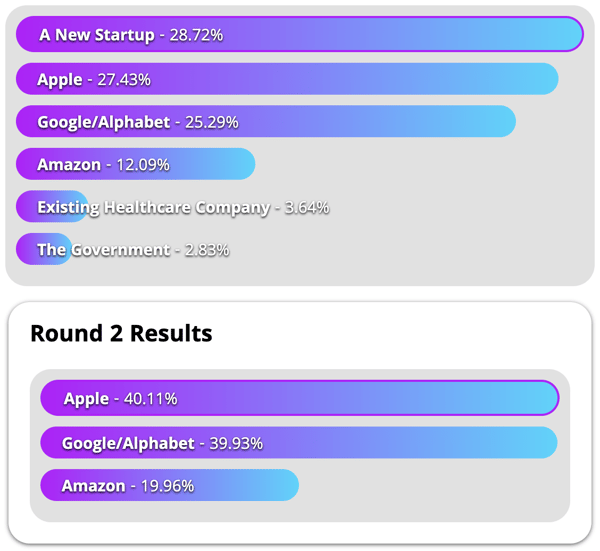Click the Round 2 Results heading

[x=121, y=333]
